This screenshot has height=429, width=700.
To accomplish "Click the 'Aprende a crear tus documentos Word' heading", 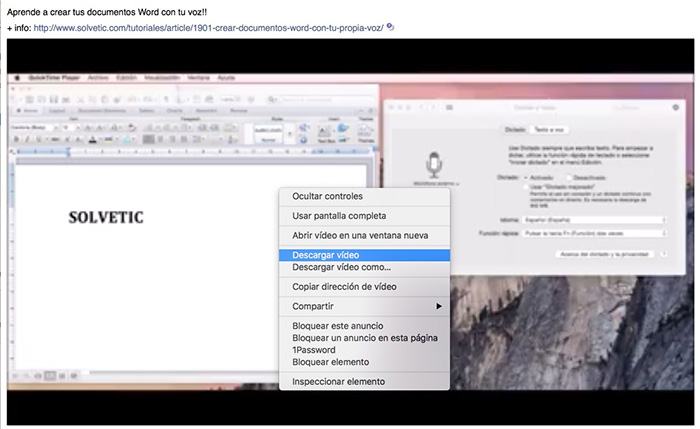I will pos(107,12).
